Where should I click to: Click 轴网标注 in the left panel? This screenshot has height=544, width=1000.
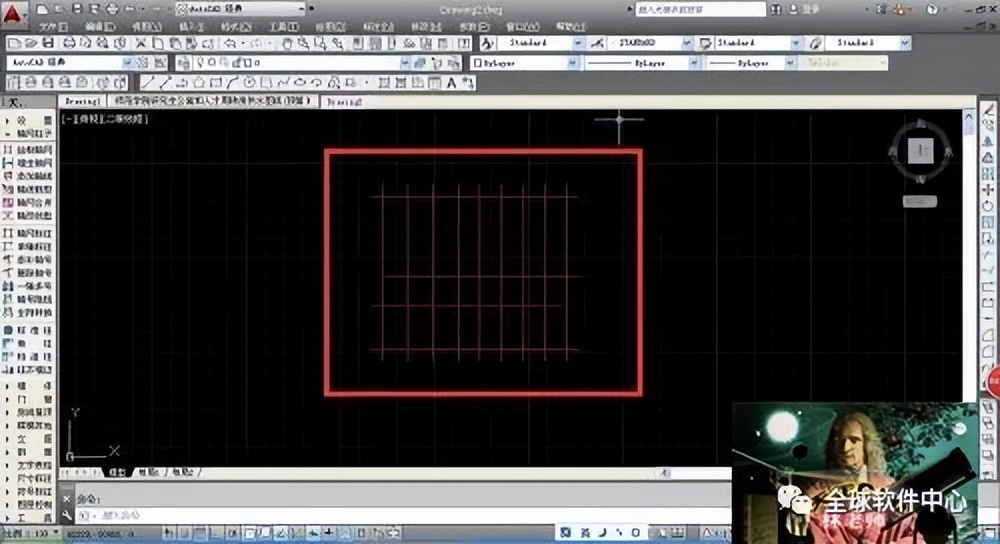(34, 233)
